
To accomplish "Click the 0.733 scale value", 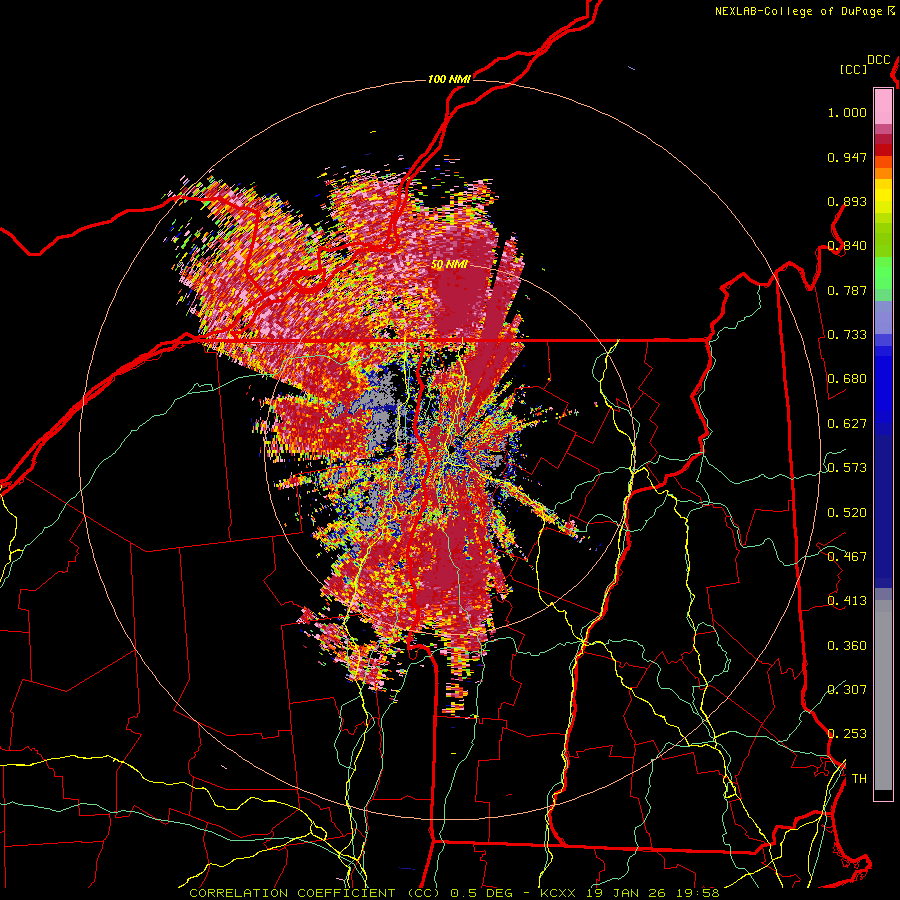I will pyautogui.click(x=847, y=335).
